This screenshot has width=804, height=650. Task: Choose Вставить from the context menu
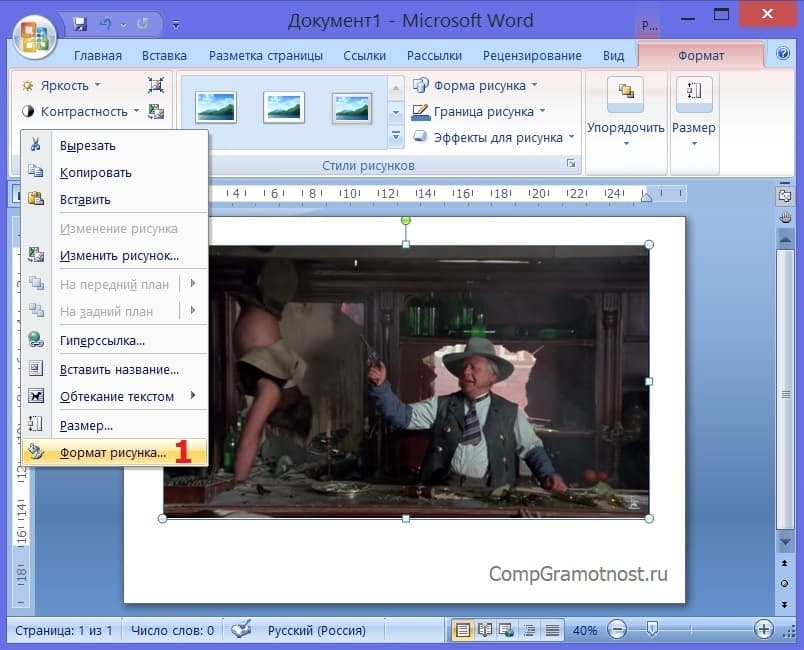click(x=114, y=199)
